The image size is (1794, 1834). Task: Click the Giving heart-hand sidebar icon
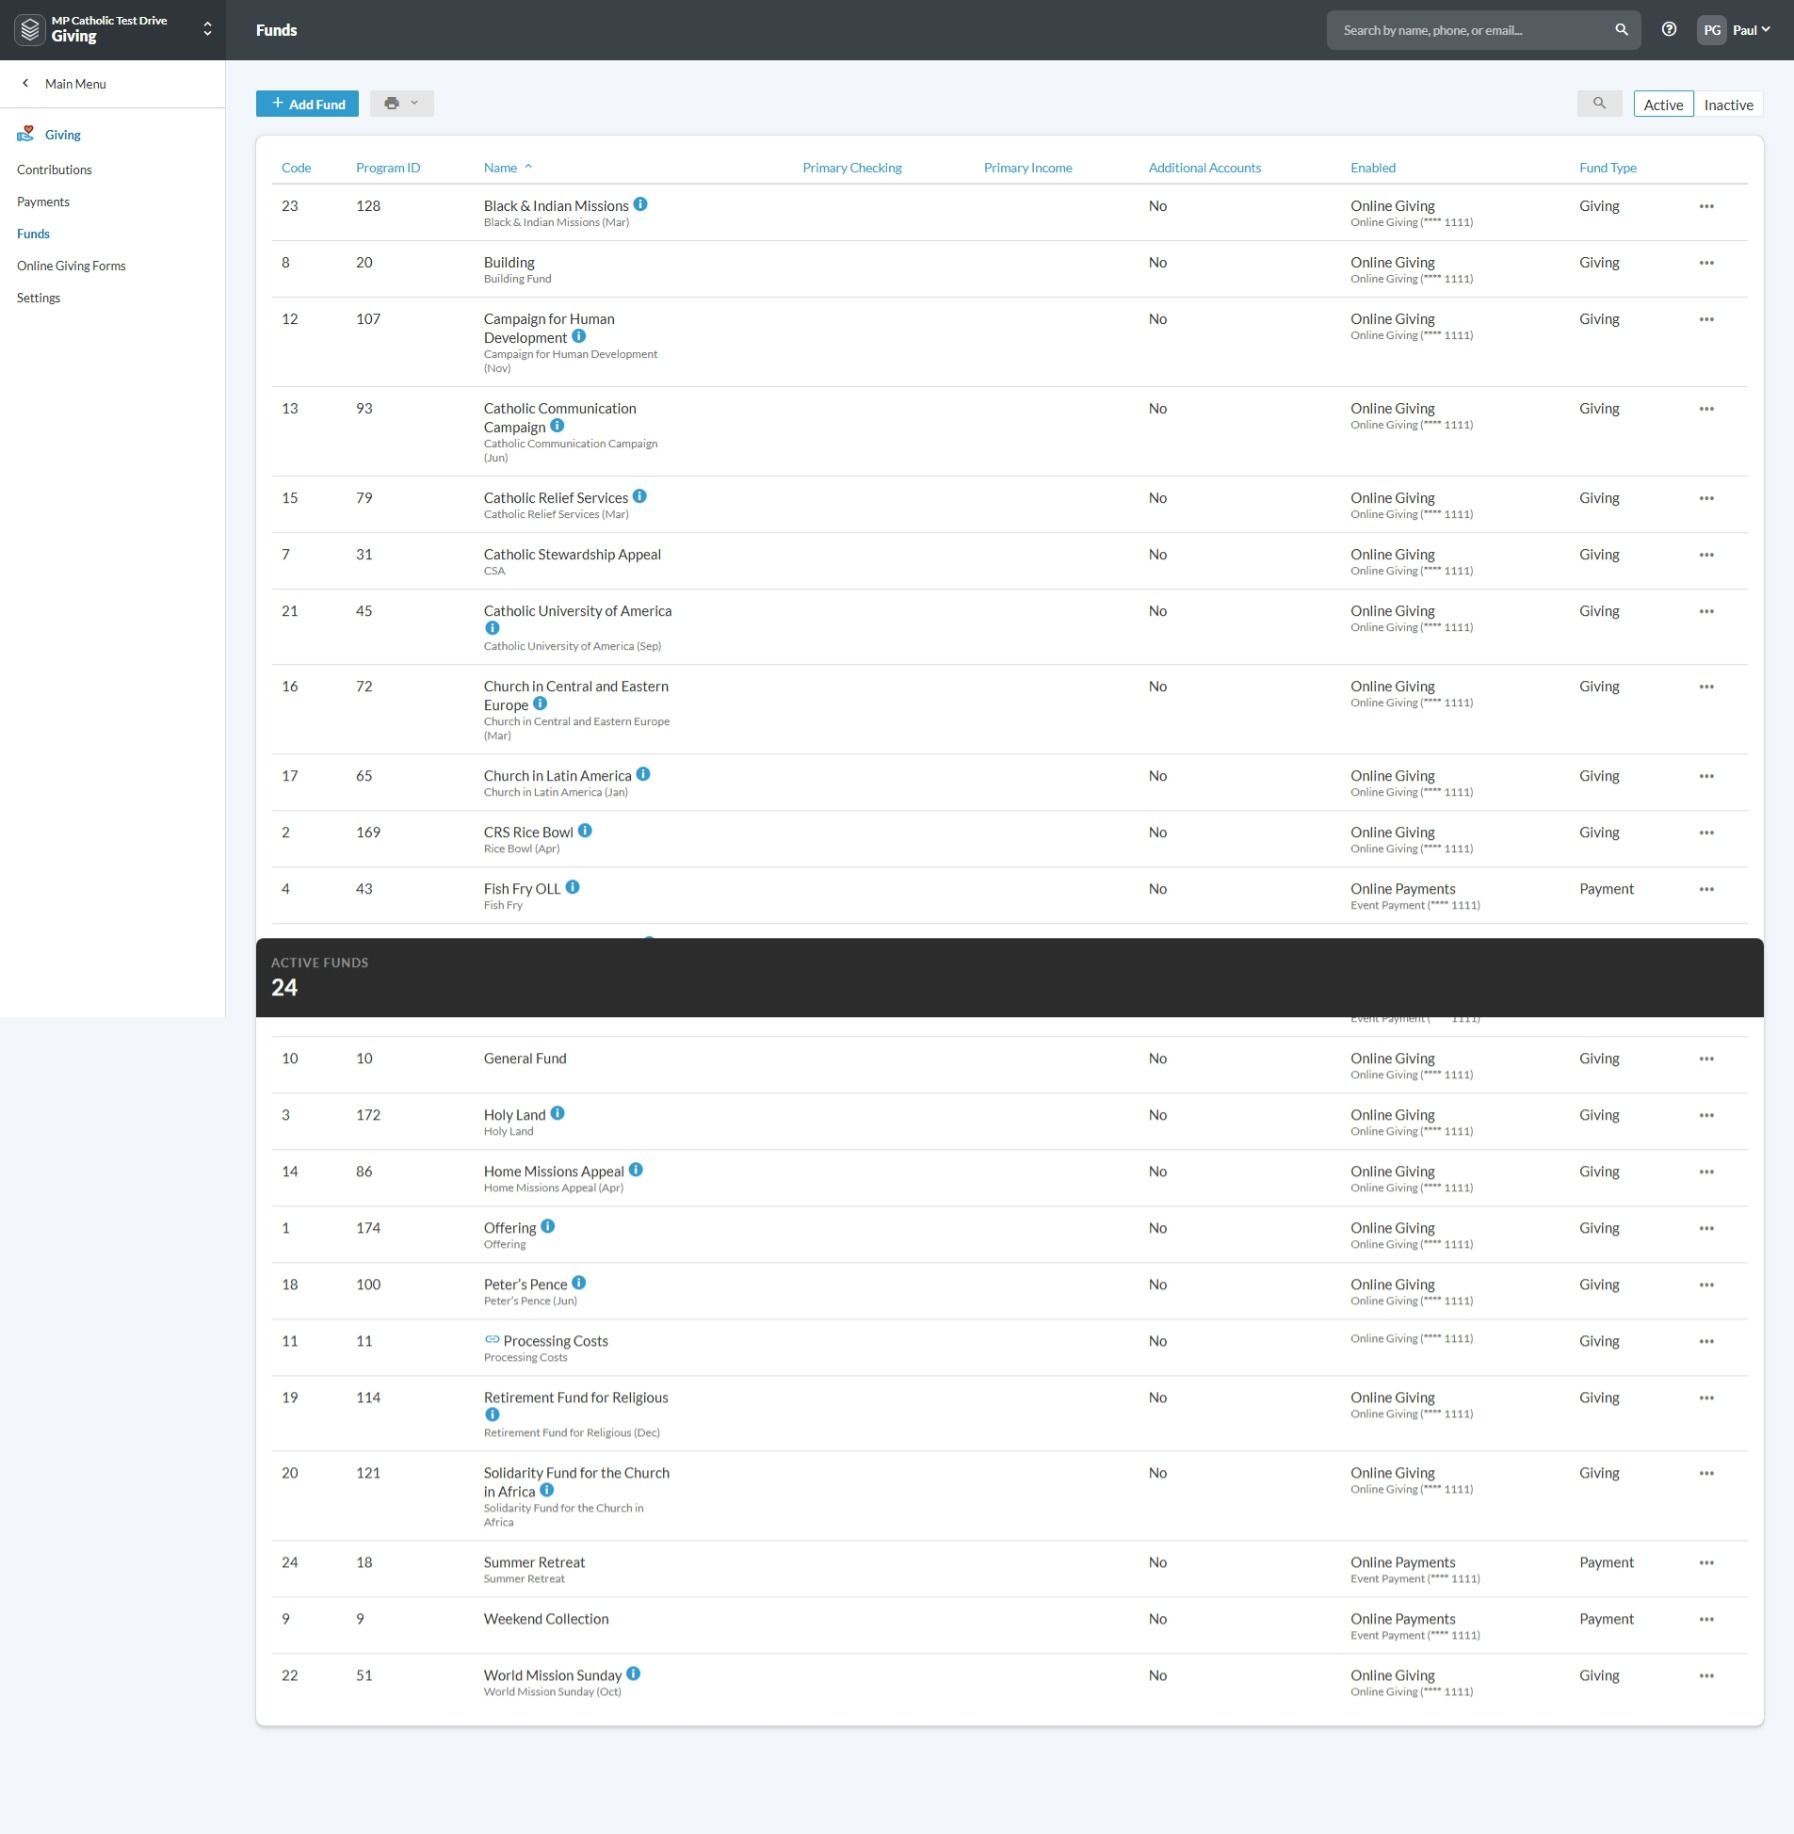click(x=26, y=134)
